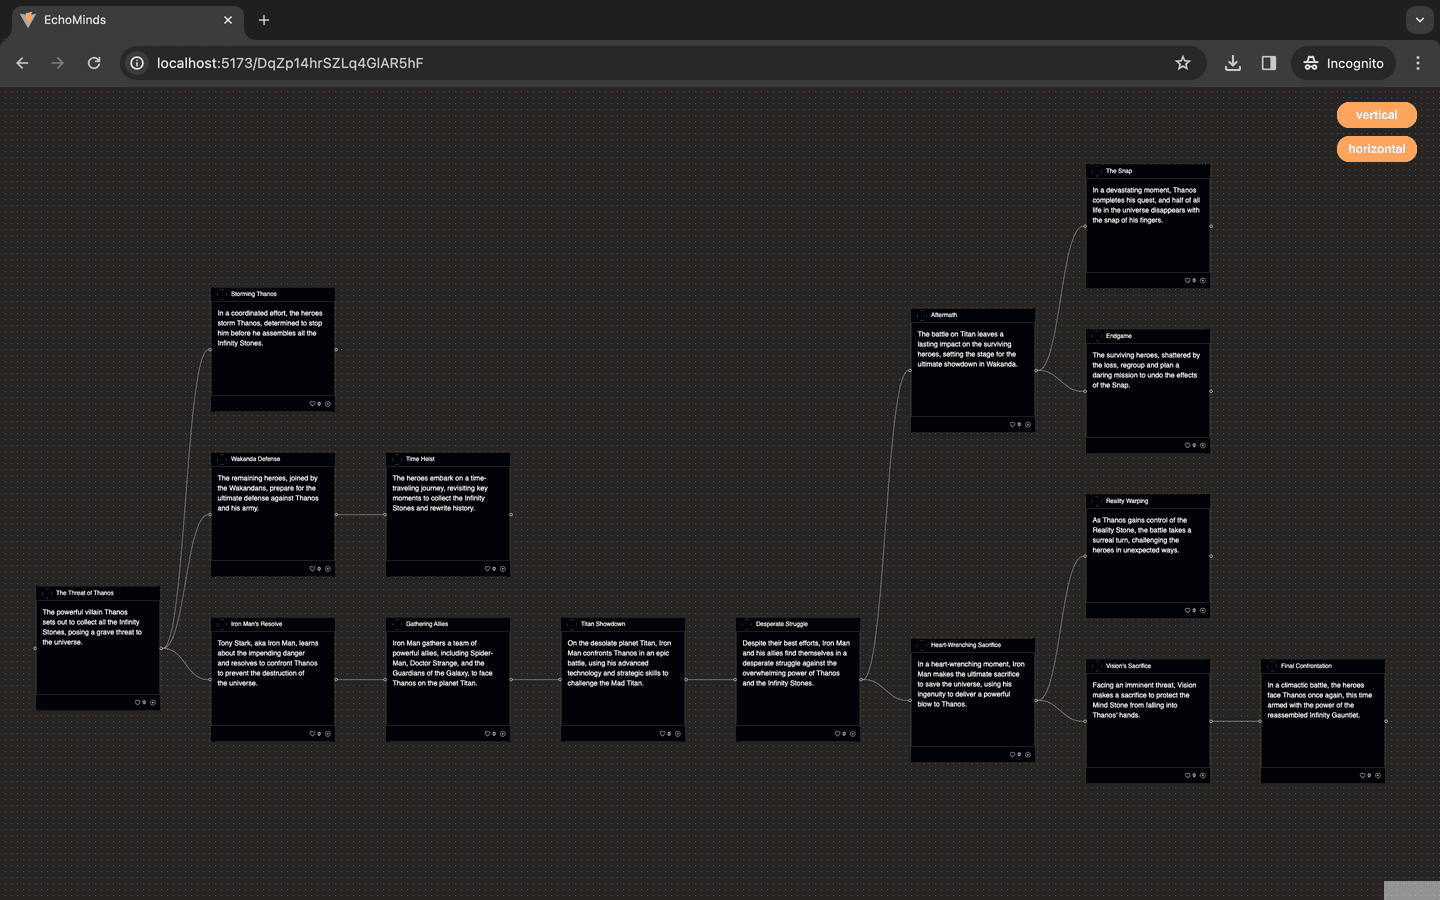Screen dimensions: 1440x900
Task: Like the Desperate Struggle card
Action: [837, 734]
